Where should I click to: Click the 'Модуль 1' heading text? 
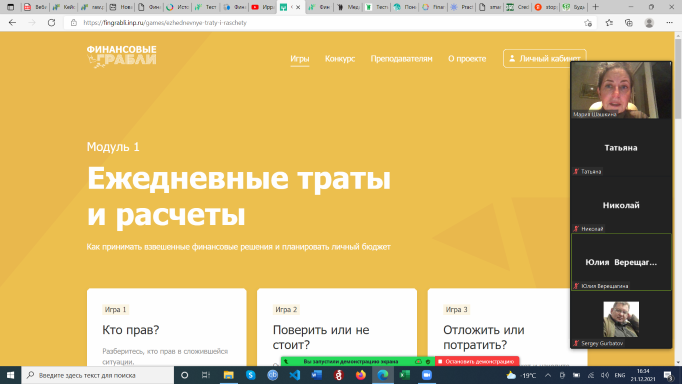tap(113, 147)
